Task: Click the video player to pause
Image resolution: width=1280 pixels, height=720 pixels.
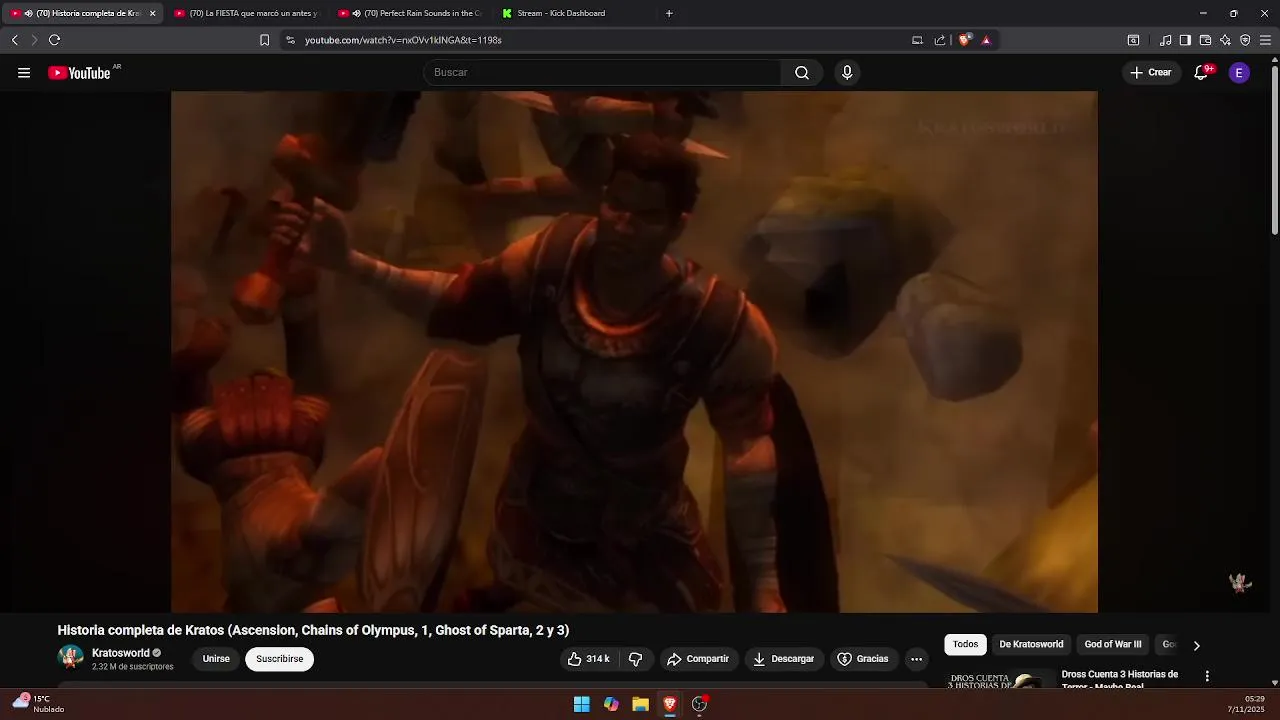Action: (634, 351)
